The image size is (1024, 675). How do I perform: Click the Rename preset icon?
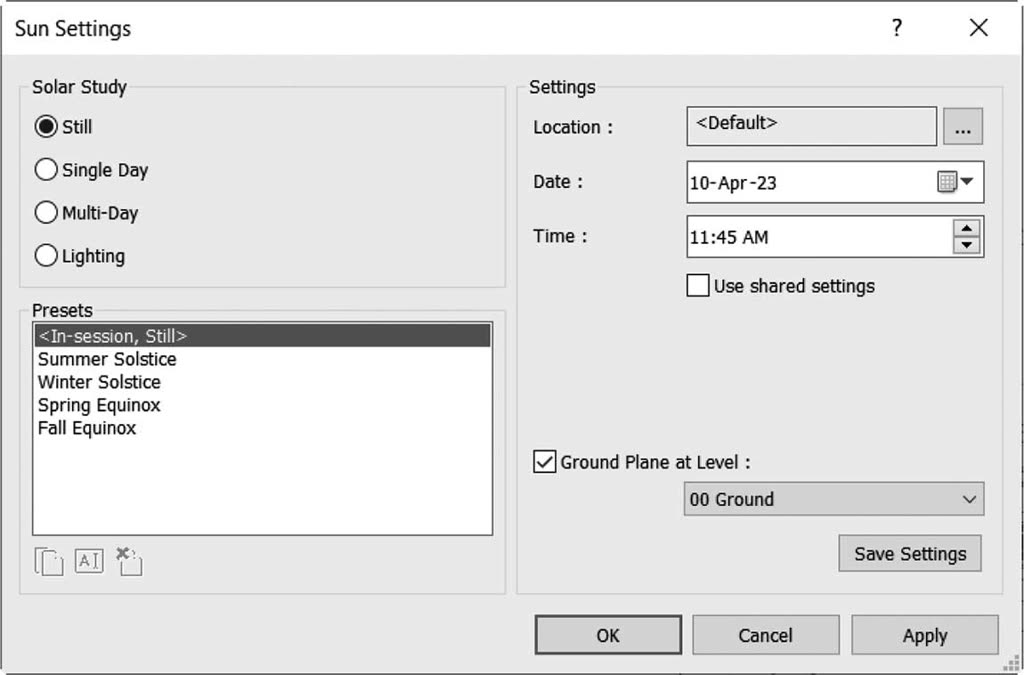coord(89,561)
